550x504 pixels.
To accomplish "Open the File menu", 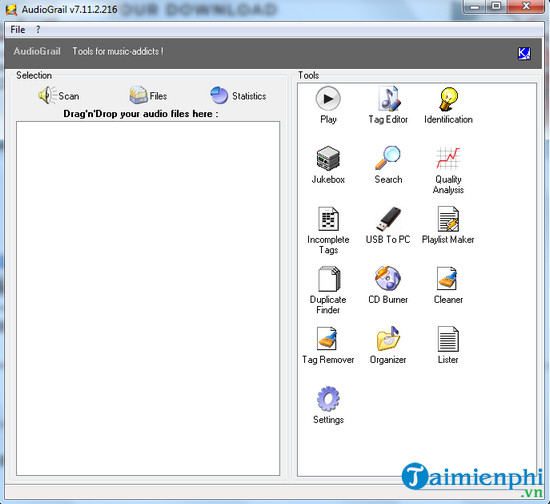I will (x=18, y=30).
